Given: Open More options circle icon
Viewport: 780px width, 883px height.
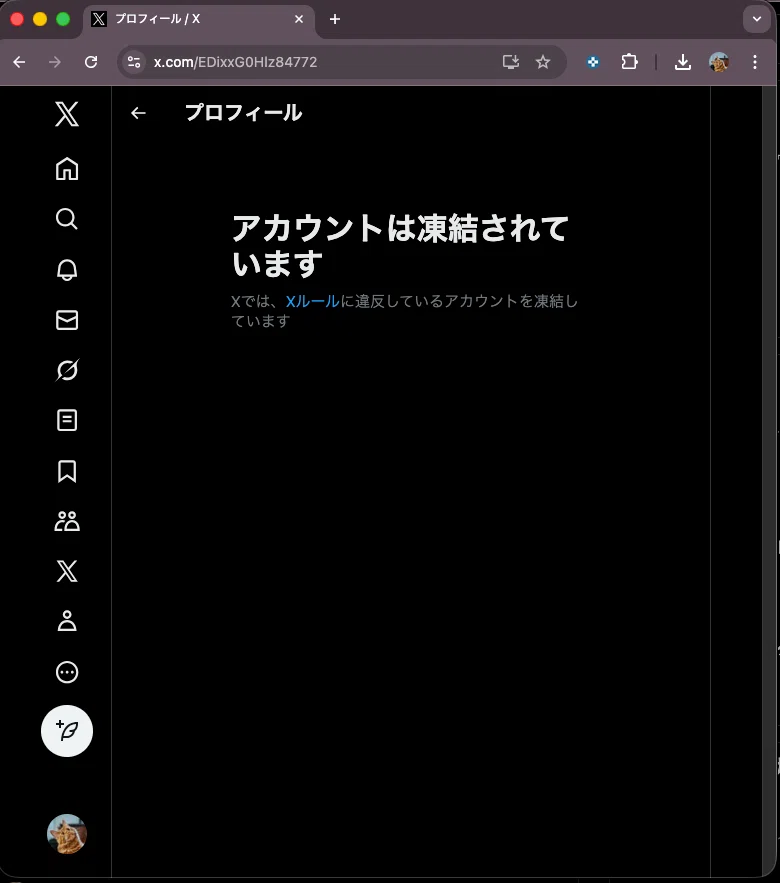Looking at the screenshot, I should pyautogui.click(x=67, y=672).
